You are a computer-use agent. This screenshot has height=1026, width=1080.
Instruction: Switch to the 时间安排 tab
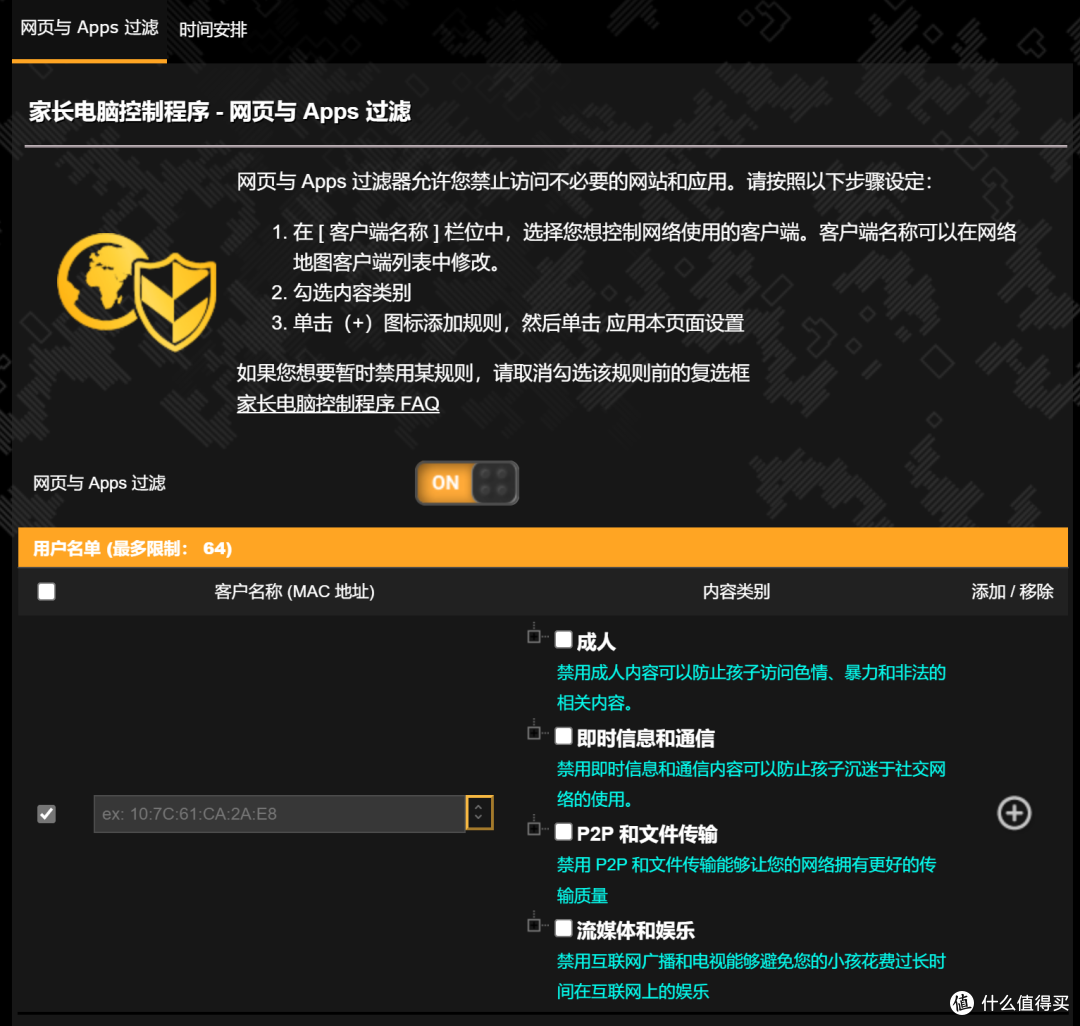point(213,30)
